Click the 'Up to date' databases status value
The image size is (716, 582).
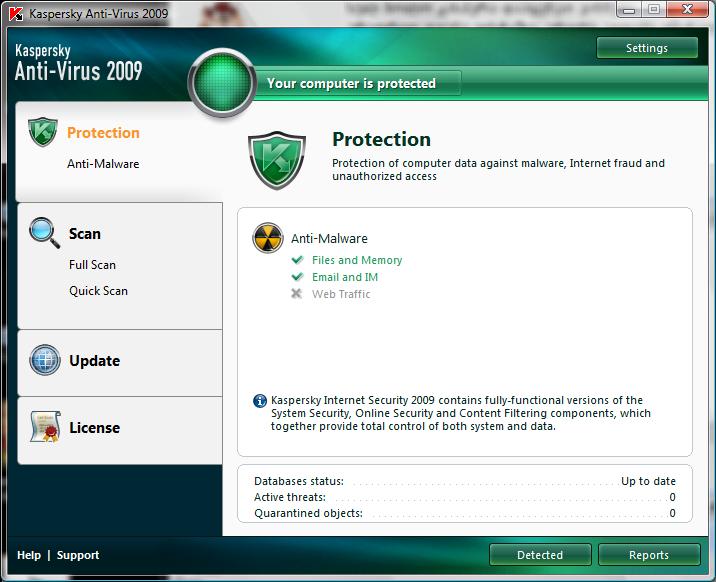(x=648, y=481)
